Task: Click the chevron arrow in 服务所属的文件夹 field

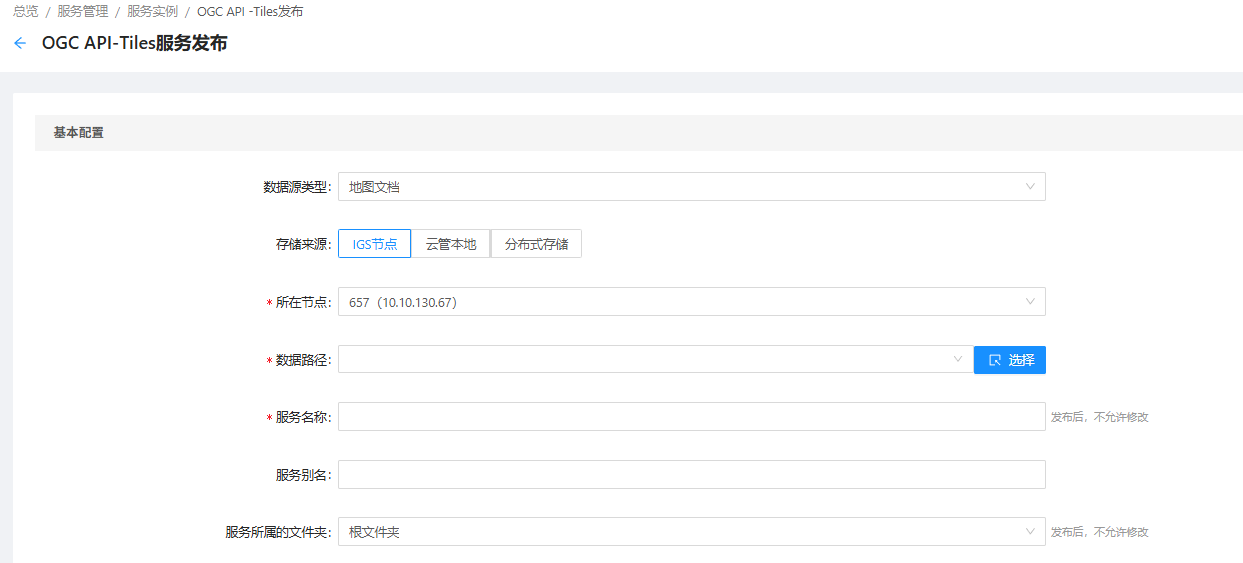Action: 1030,532
